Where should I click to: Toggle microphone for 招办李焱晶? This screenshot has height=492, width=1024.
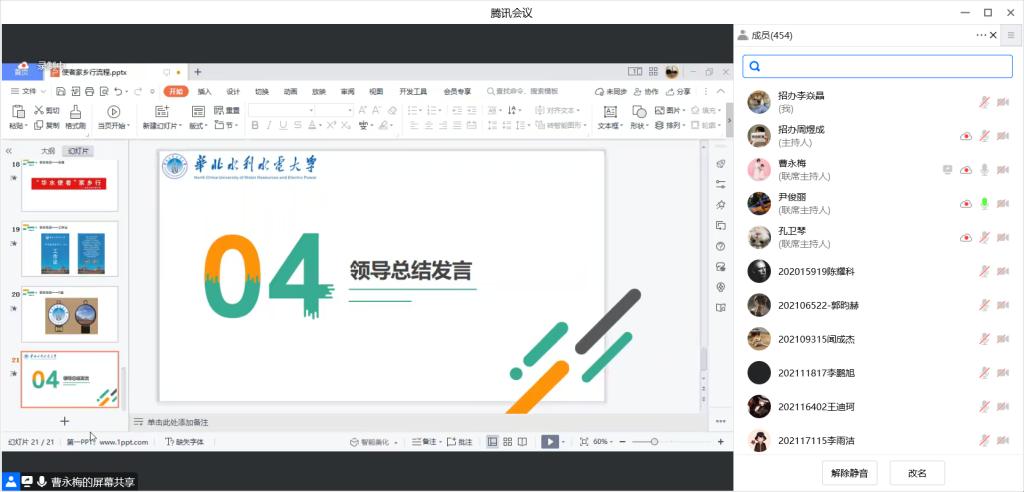pos(984,102)
